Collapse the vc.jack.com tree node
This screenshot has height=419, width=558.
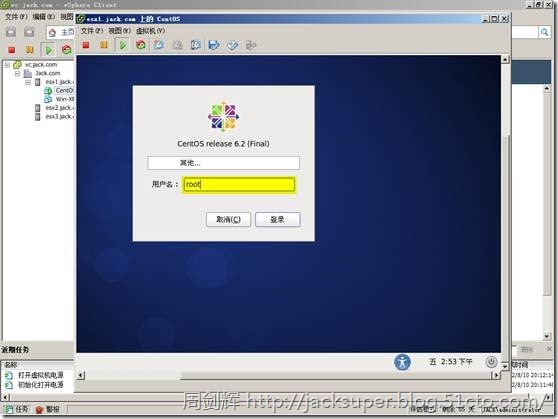pyautogui.click(x=7, y=65)
